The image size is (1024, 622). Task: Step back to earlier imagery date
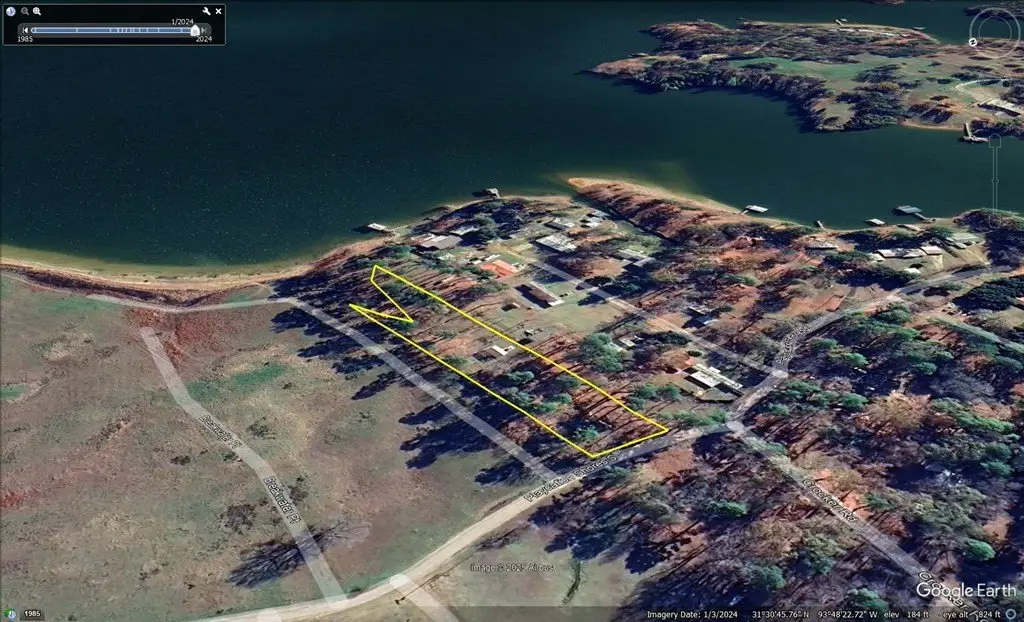click(x=25, y=30)
